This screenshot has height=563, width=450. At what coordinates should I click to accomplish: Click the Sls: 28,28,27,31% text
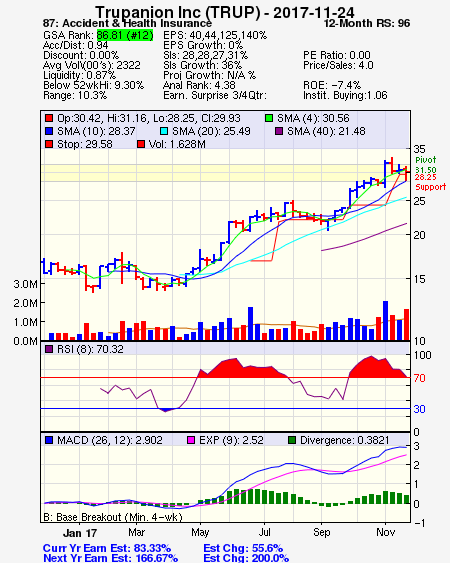pos(205,55)
